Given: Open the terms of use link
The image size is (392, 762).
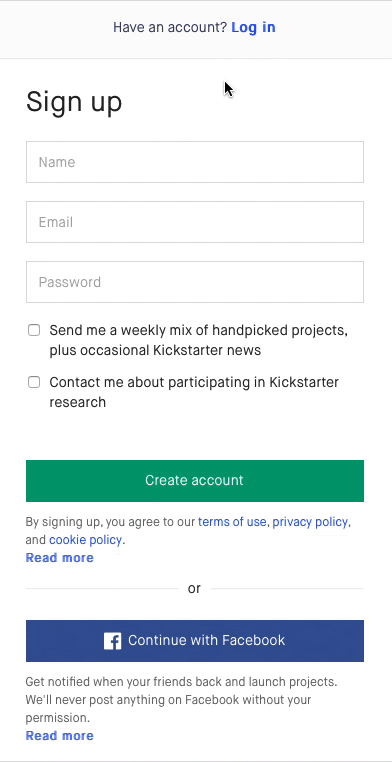Looking at the screenshot, I should click(232, 522).
